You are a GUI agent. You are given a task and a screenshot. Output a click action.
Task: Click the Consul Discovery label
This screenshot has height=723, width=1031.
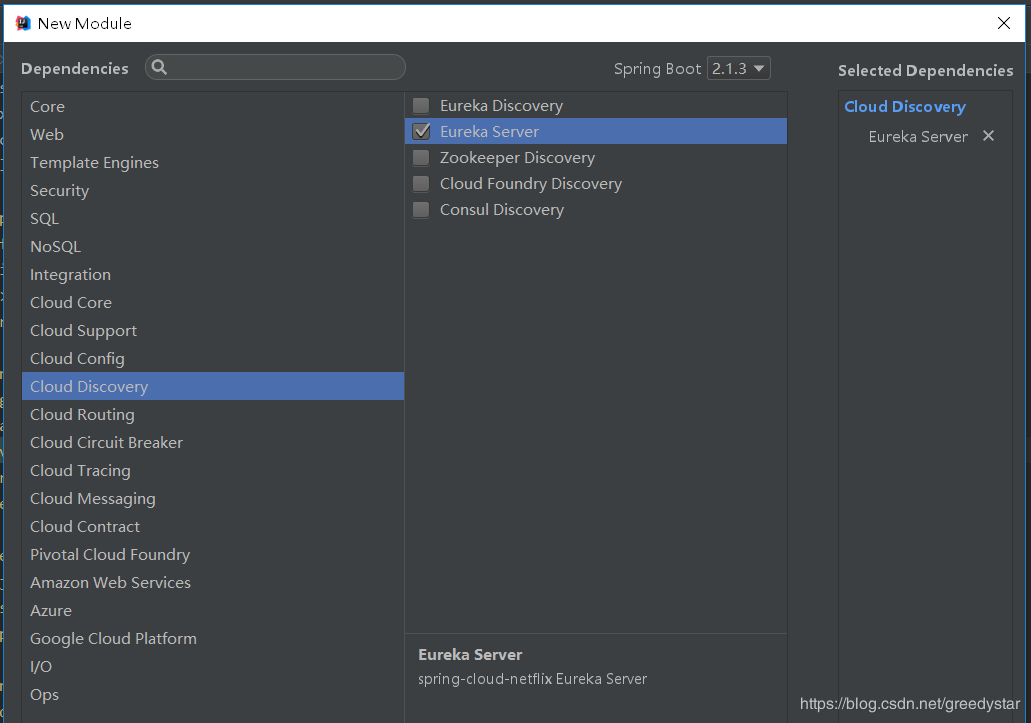pos(502,210)
